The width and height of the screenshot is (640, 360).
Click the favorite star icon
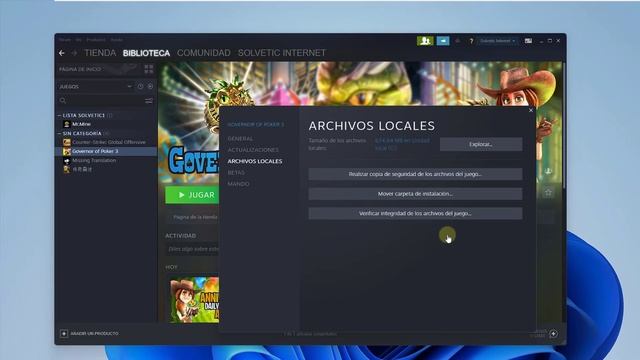[x=548, y=192]
